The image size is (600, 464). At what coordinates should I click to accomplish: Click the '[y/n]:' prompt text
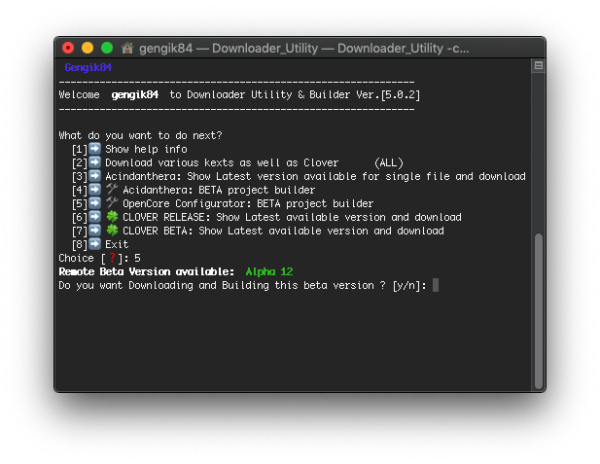(409, 286)
